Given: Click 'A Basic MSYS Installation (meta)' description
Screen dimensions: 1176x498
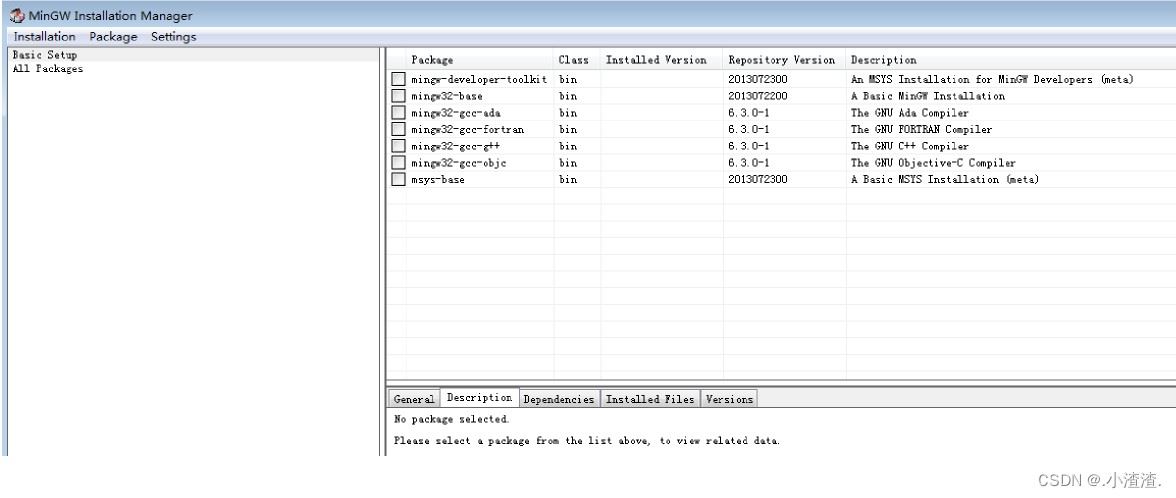Looking at the screenshot, I should pos(945,179).
